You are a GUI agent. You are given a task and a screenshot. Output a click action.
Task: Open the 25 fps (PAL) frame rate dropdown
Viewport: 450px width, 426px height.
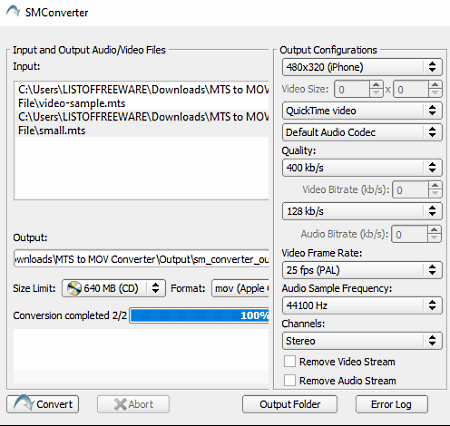pyautogui.click(x=362, y=270)
